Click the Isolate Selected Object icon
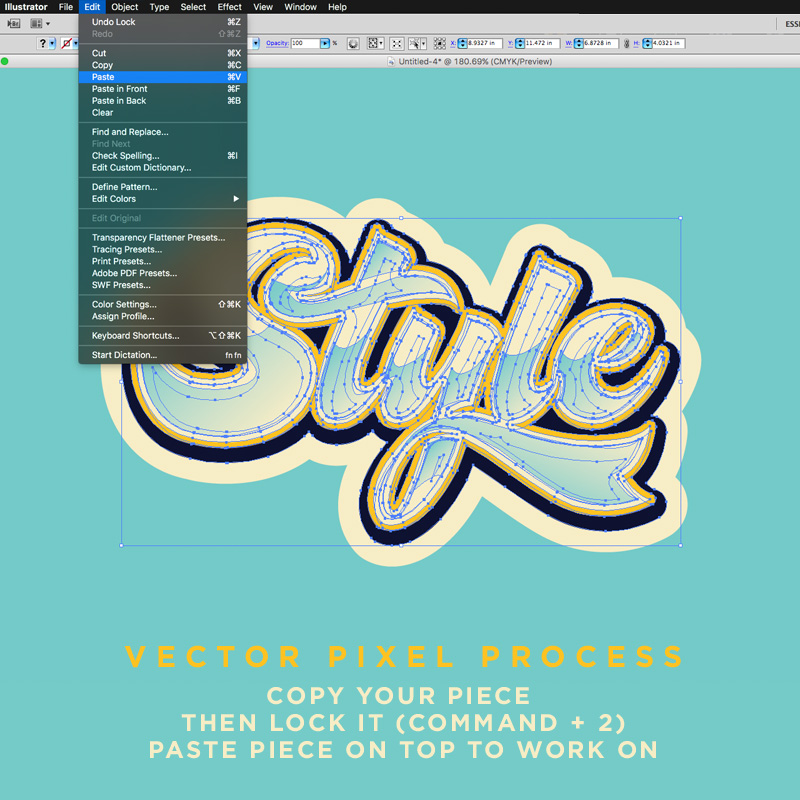 click(396, 44)
